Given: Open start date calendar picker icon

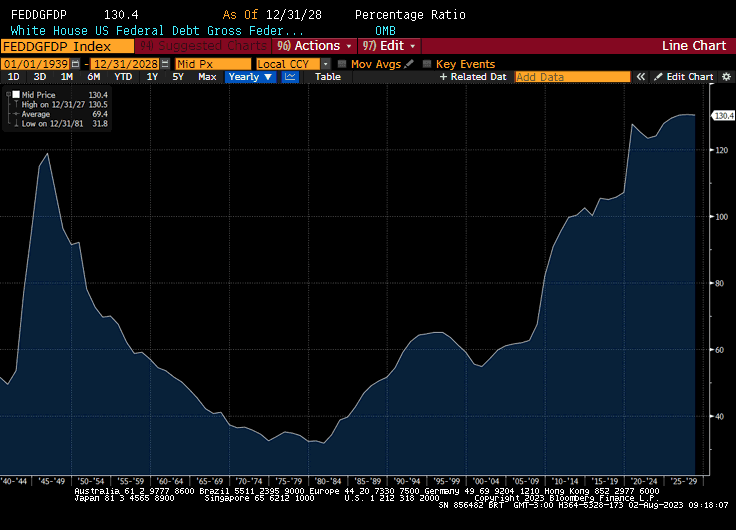Looking at the screenshot, I should point(76,64).
